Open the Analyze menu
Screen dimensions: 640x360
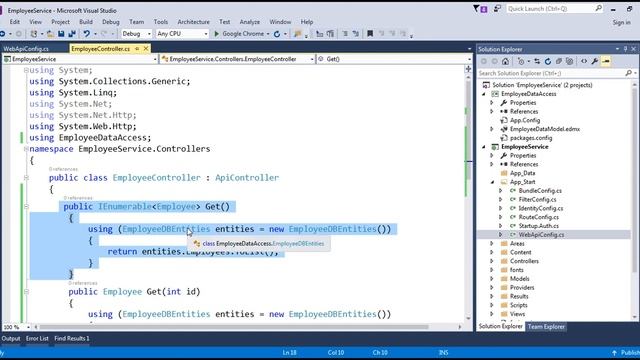(250, 22)
